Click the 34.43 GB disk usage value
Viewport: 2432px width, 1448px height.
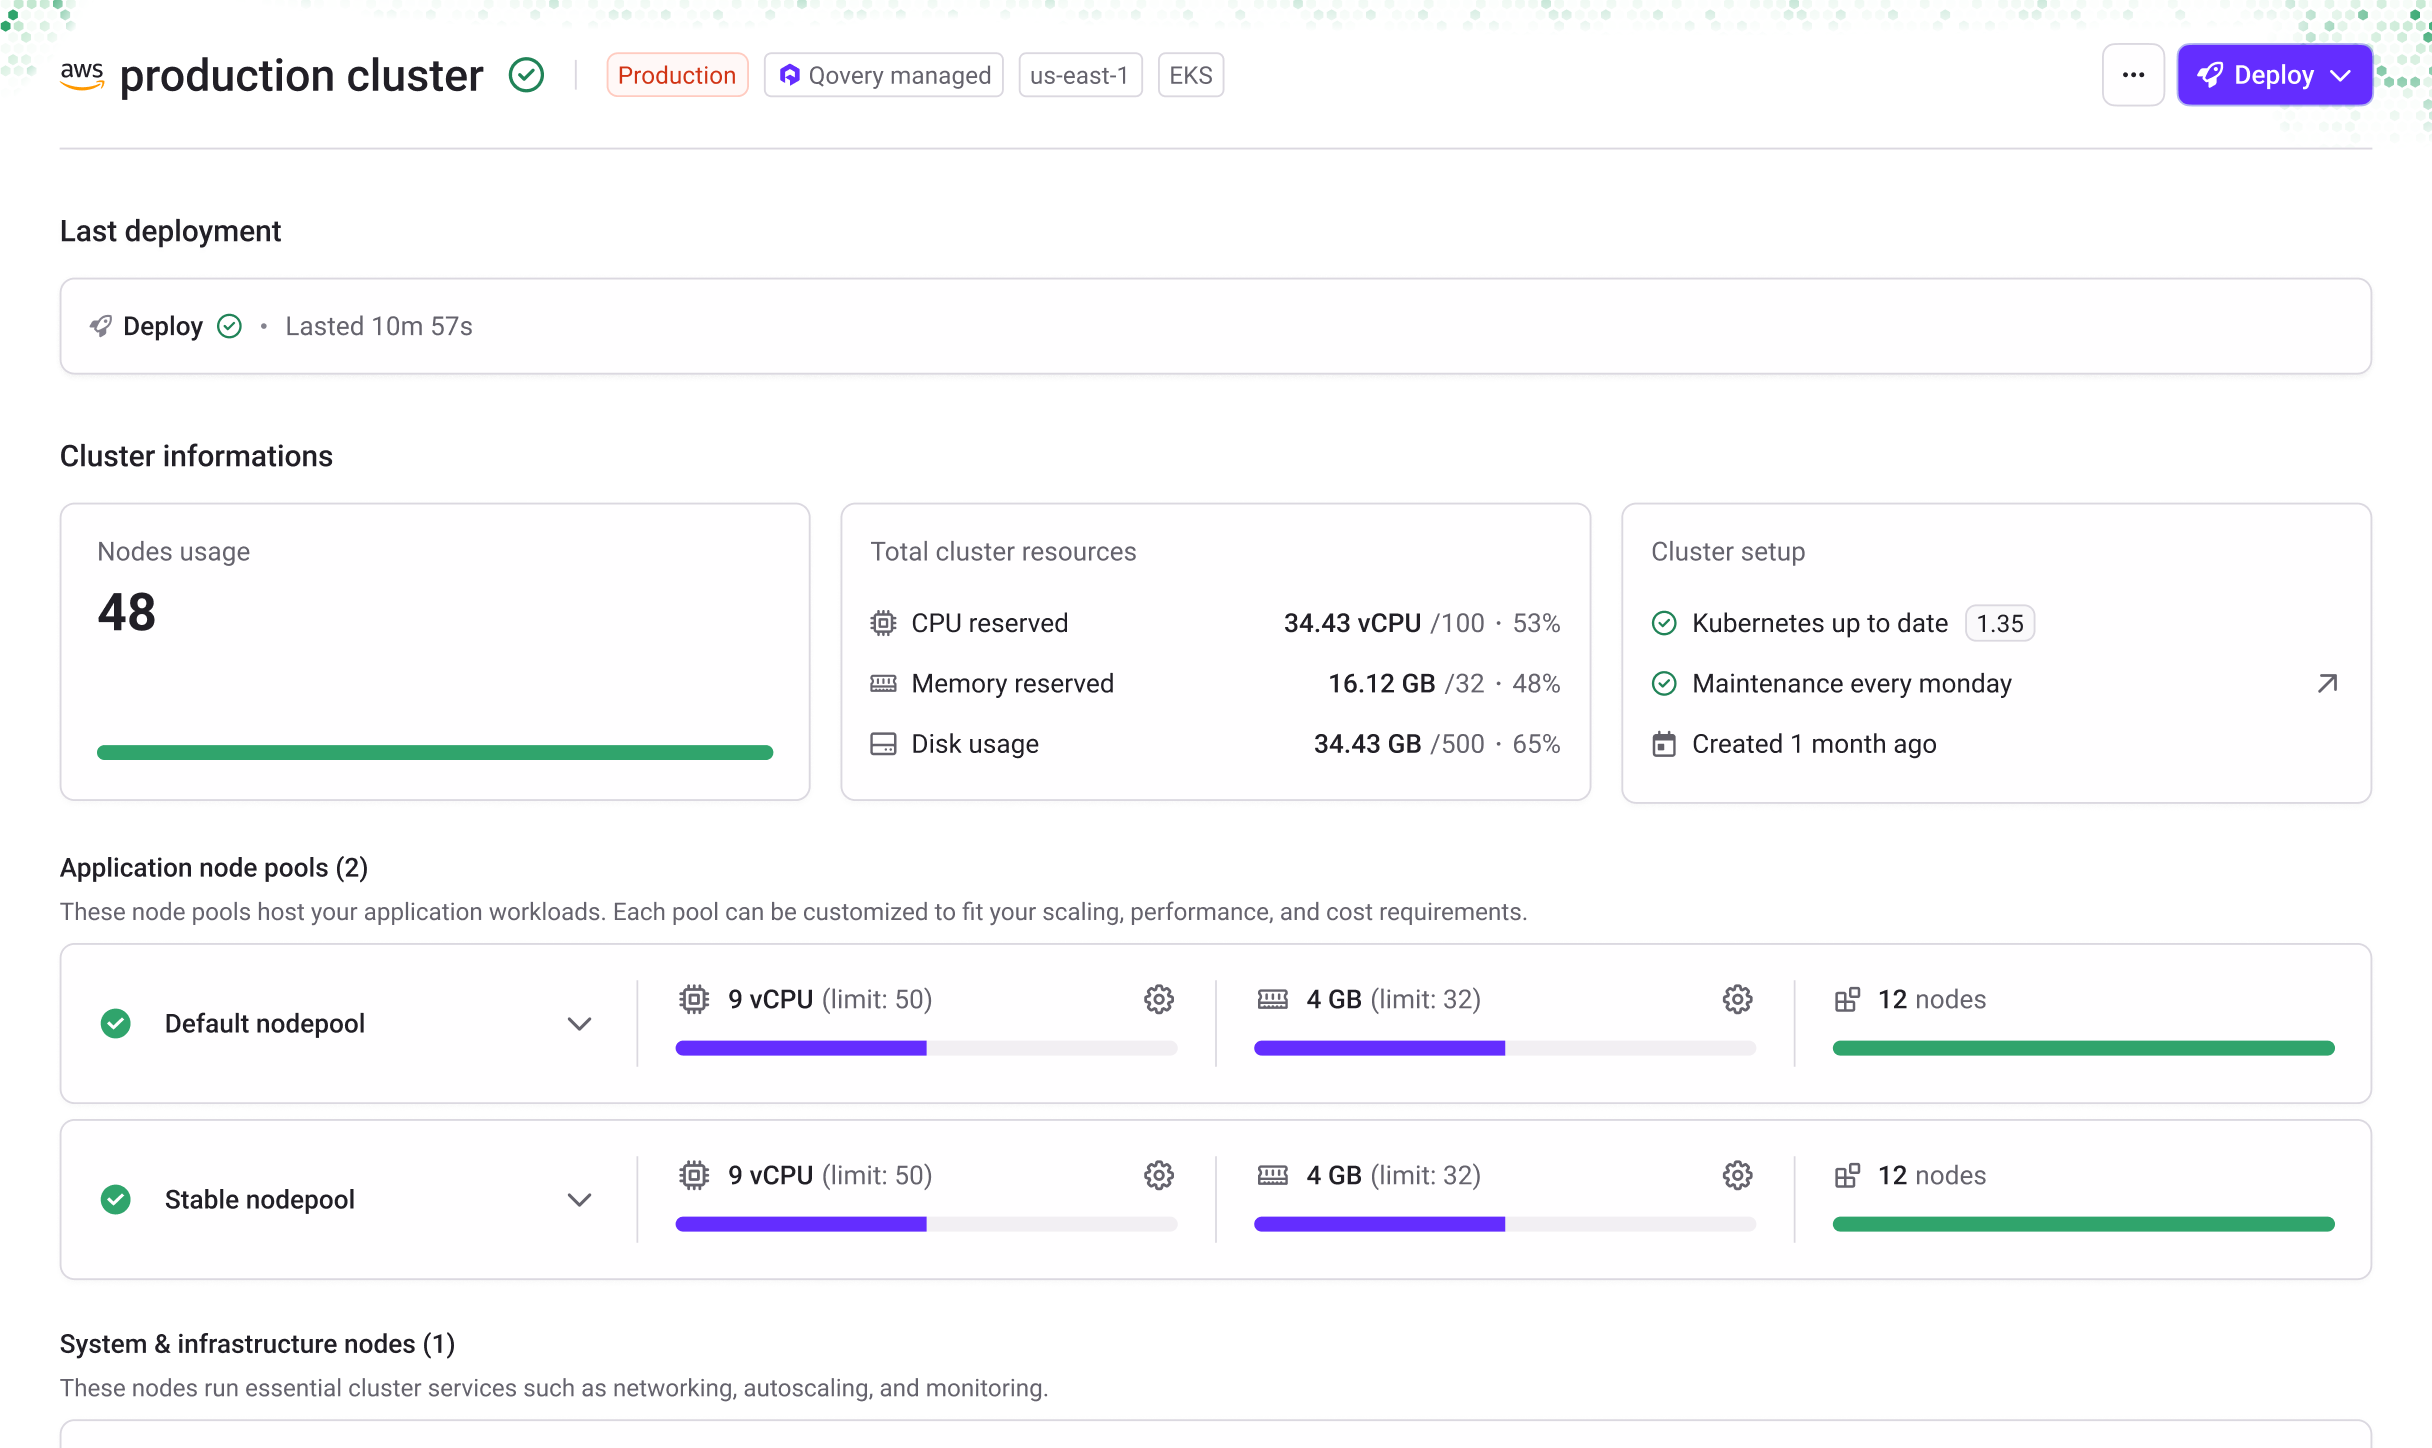[1367, 744]
